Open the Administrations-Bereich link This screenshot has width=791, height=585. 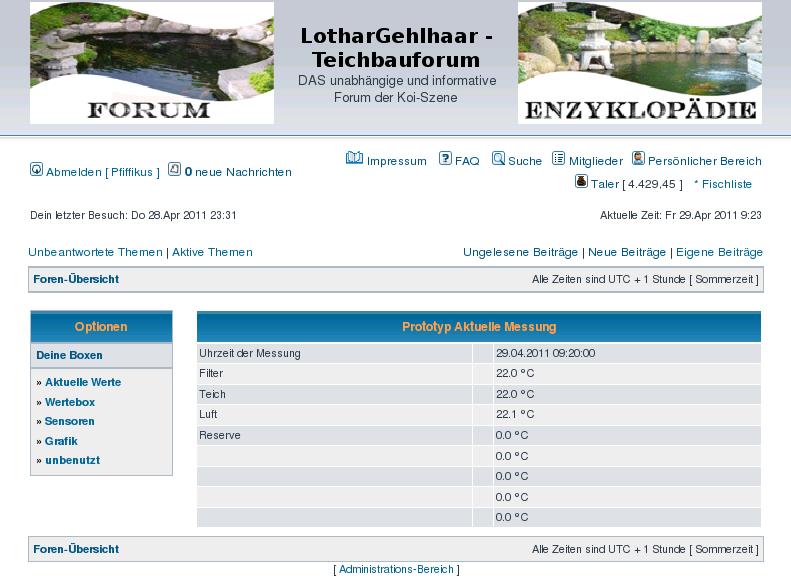pyautogui.click(x=396, y=569)
